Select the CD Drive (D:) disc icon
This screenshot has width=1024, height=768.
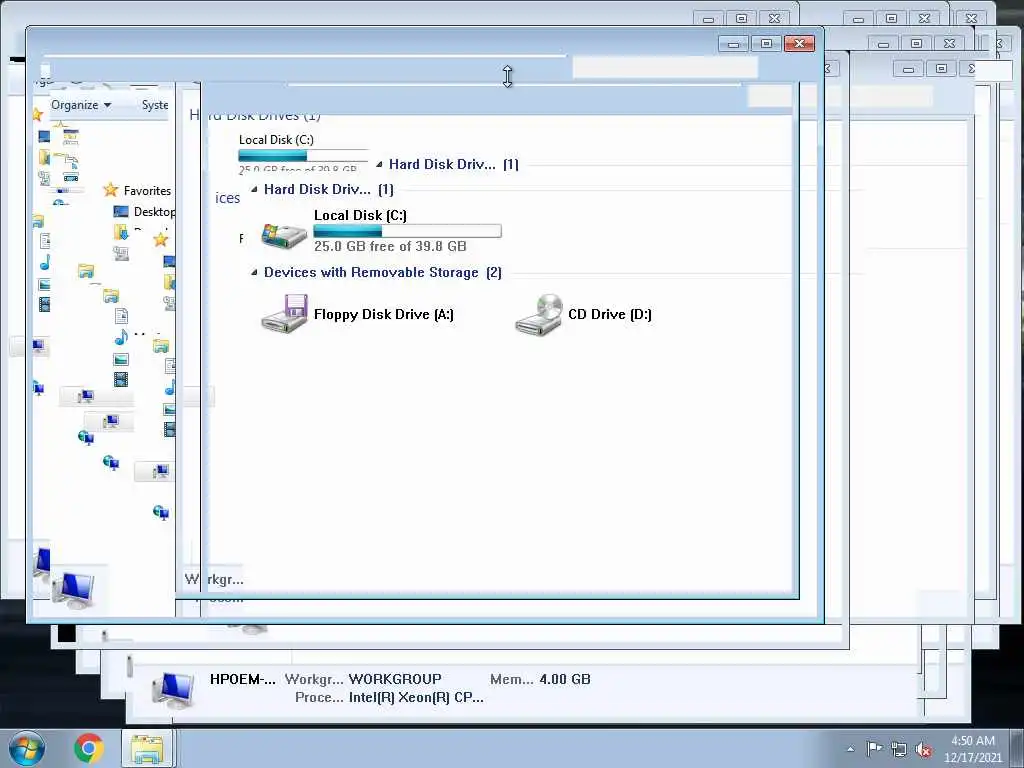click(x=539, y=314)
